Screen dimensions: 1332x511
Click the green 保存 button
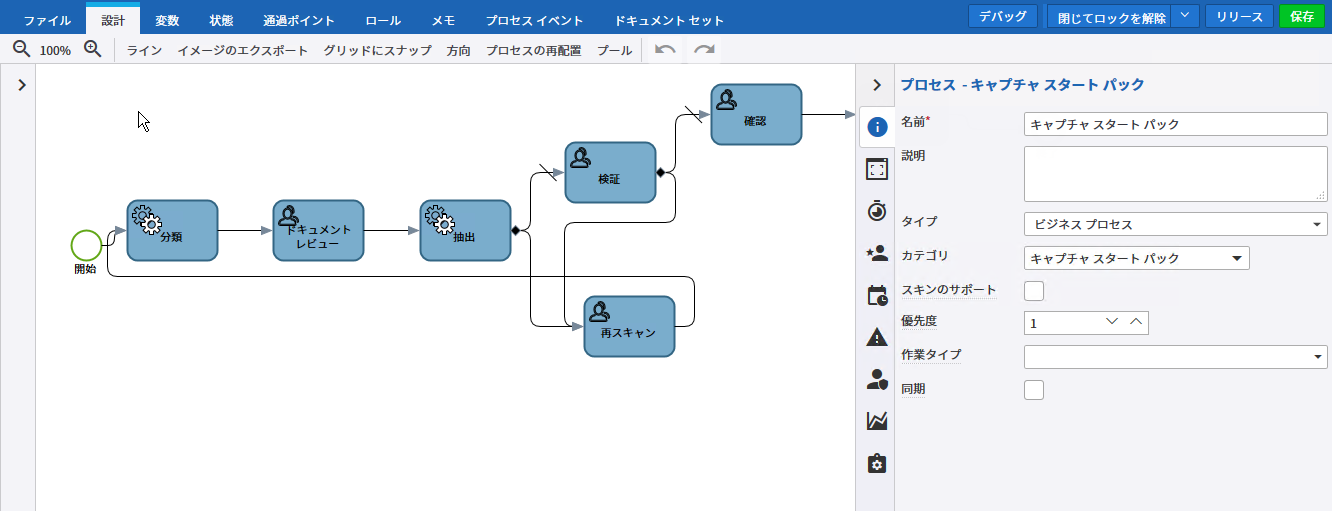pos(1301,17)
